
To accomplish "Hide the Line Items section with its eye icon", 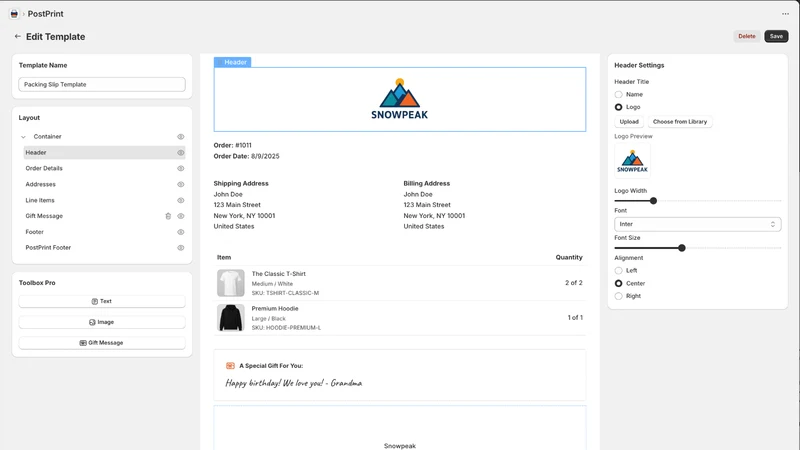I will click(x=181, y=201).
